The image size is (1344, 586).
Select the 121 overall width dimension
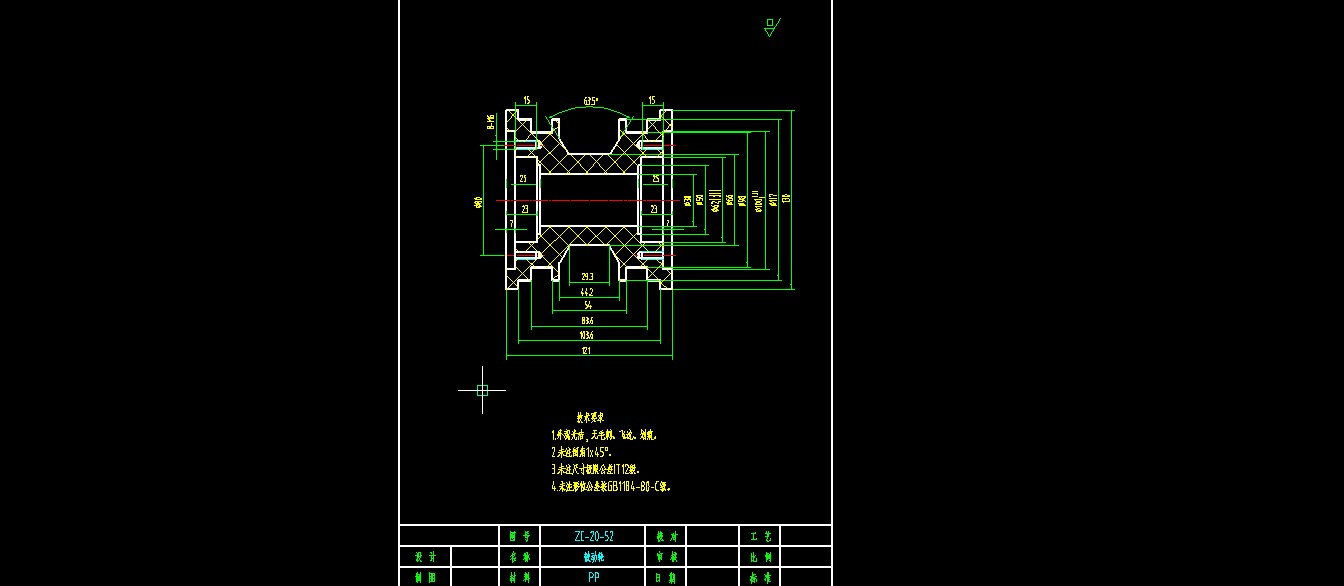(588, 351)
